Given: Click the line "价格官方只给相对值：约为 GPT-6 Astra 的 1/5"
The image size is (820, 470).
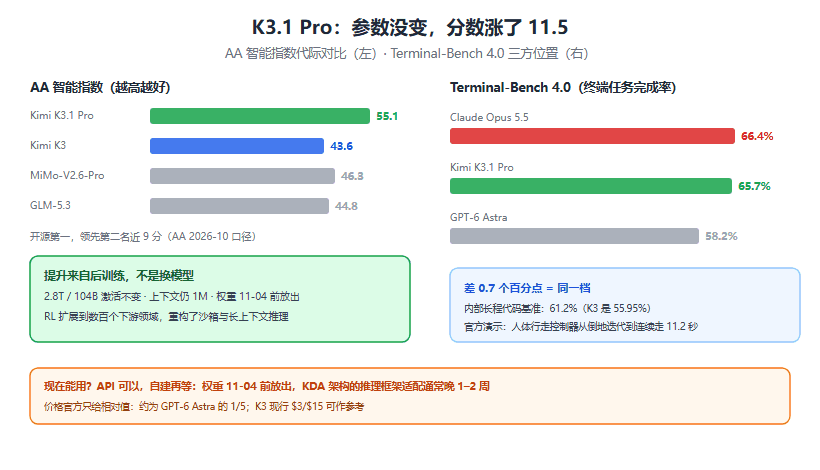Looking at the screenshot, I should [x=204, y=406].
